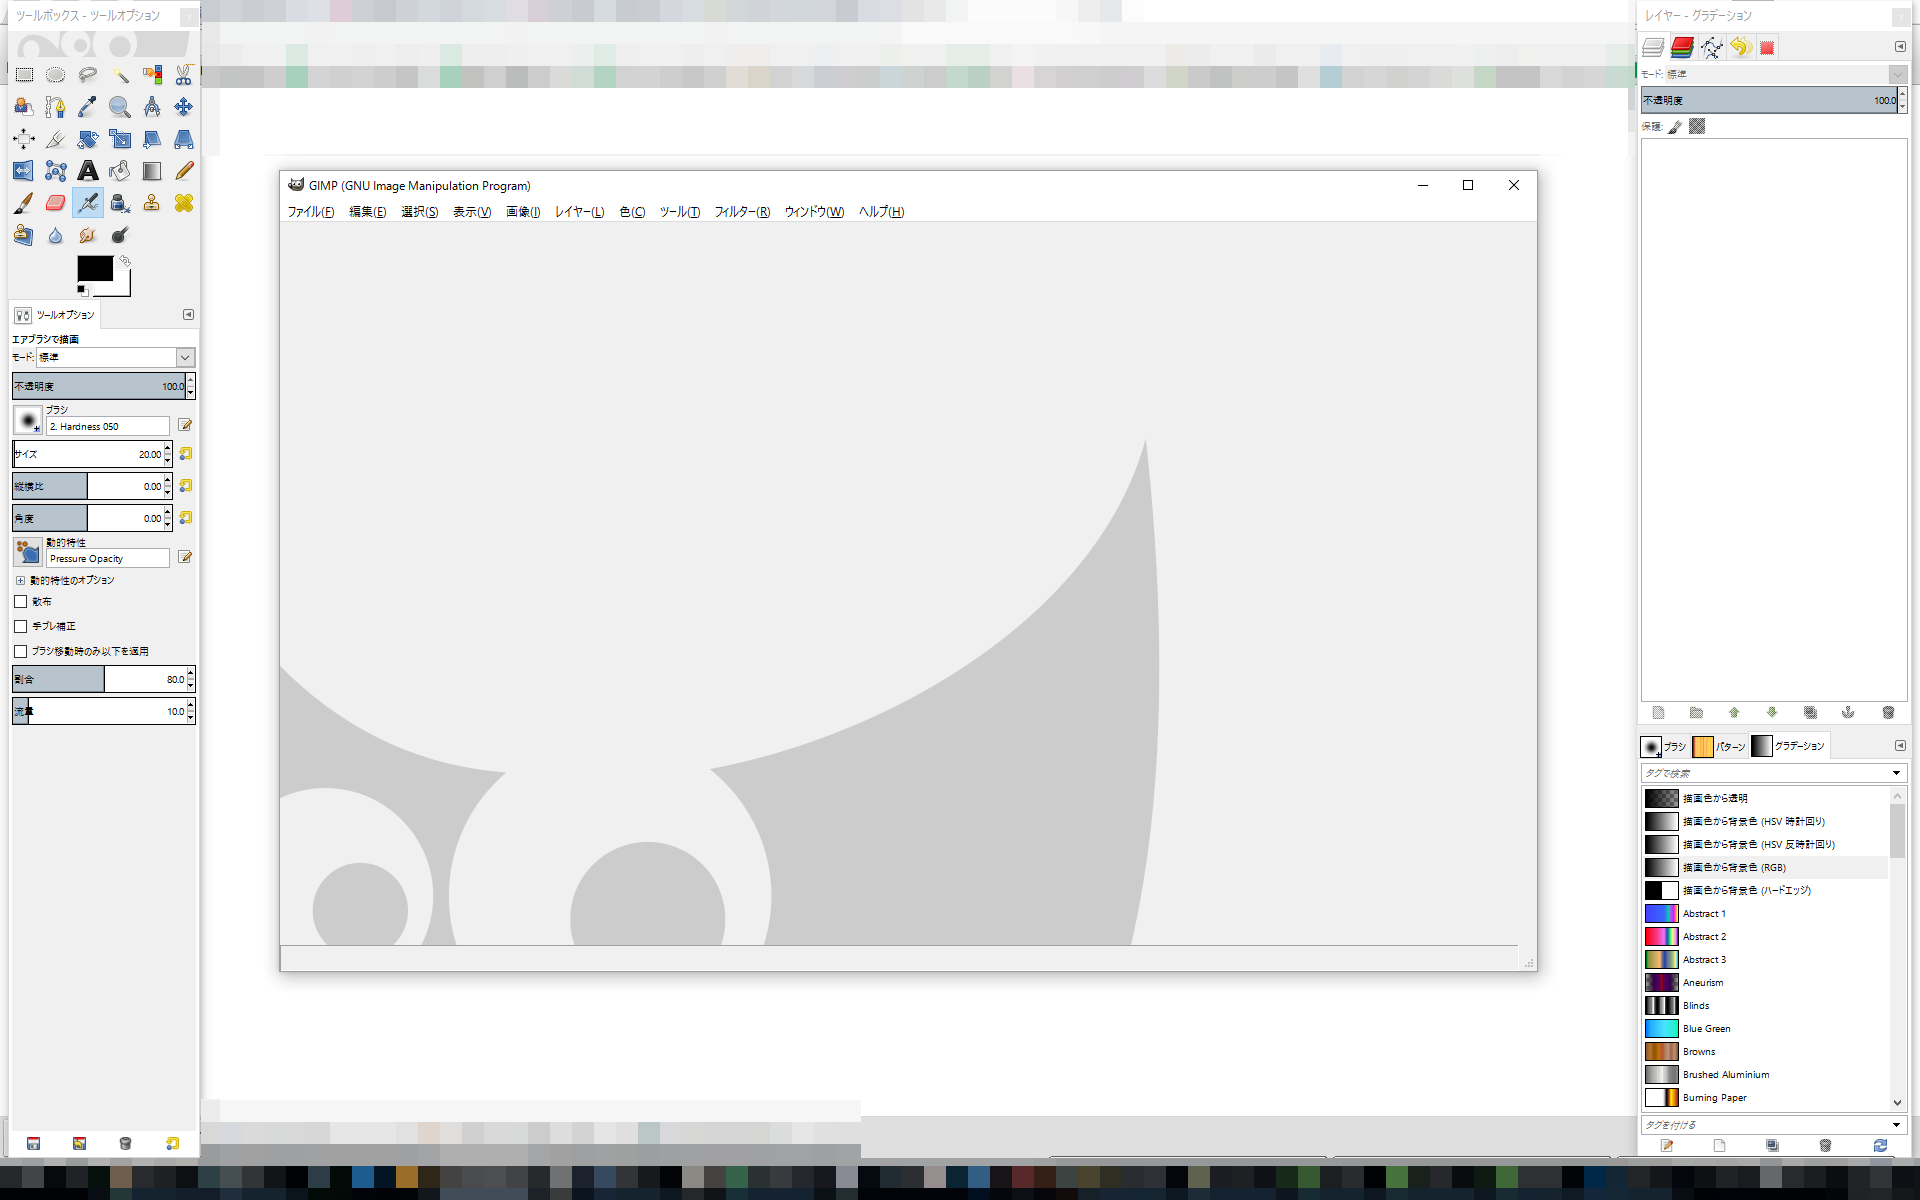
Task: Open the フィルター(R) menu
Action: pos(742,212)
